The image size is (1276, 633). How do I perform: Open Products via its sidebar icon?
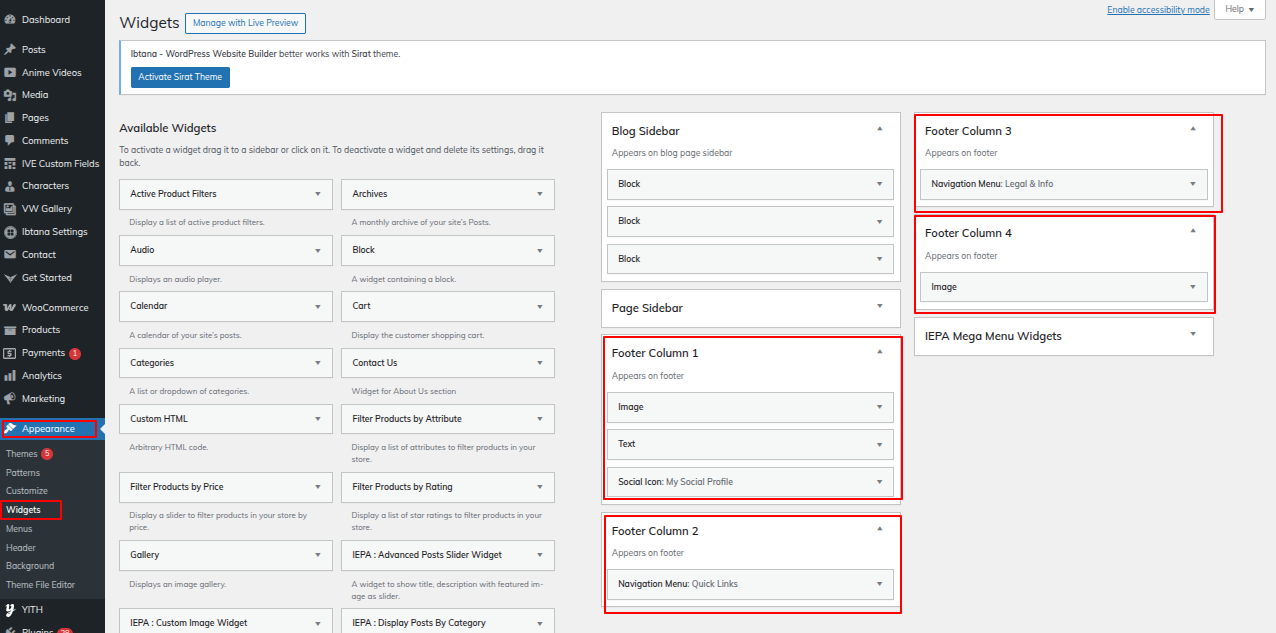(10, 330)
